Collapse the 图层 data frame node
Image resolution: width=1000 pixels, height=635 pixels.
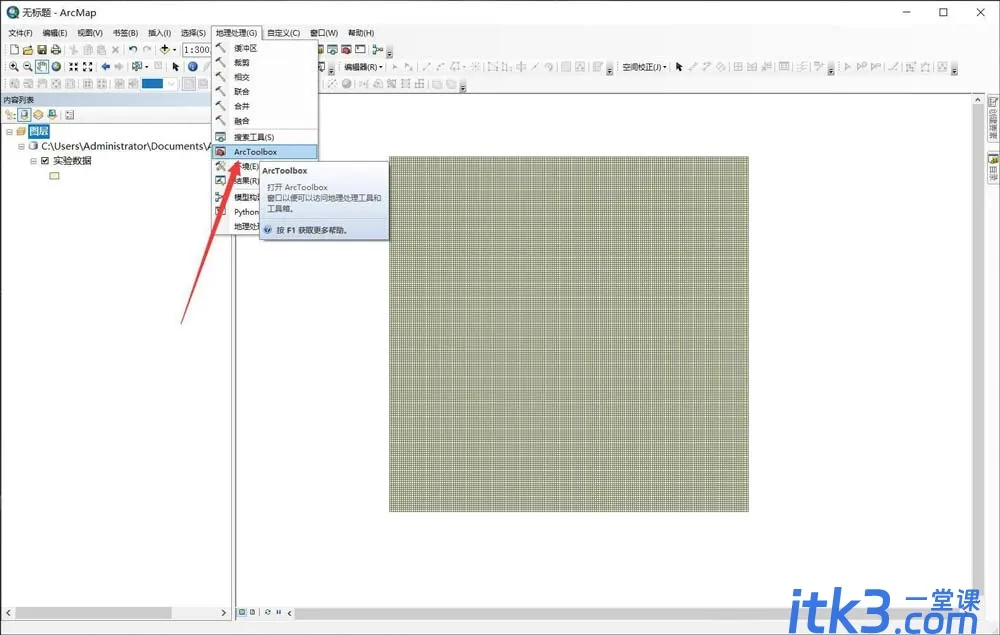pos(10,131)
